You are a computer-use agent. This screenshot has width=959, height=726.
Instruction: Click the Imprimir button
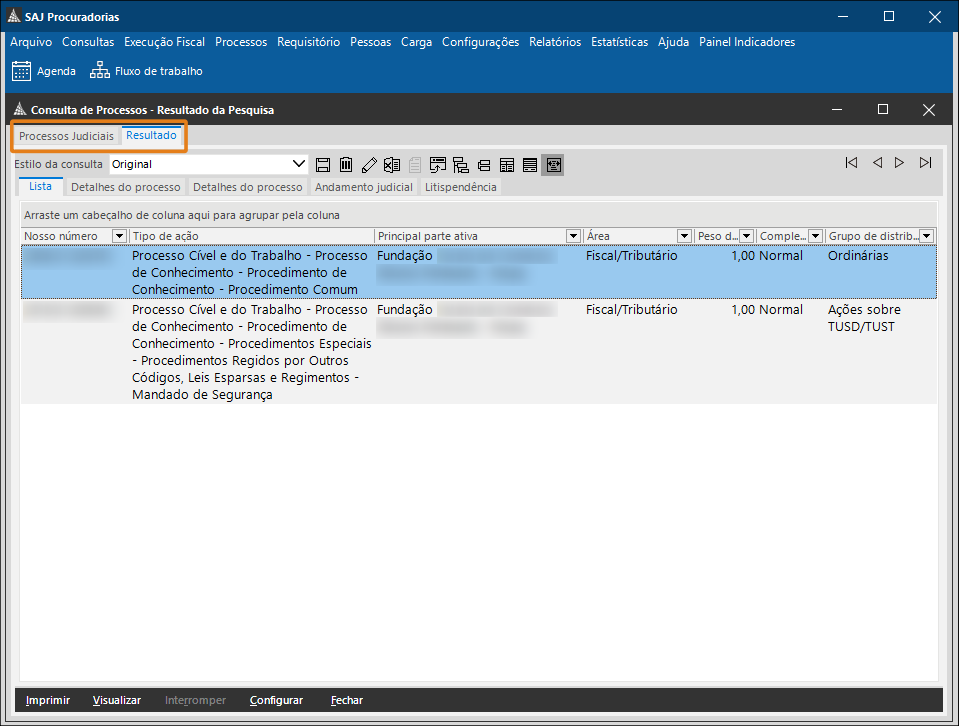tap(48, 700)
